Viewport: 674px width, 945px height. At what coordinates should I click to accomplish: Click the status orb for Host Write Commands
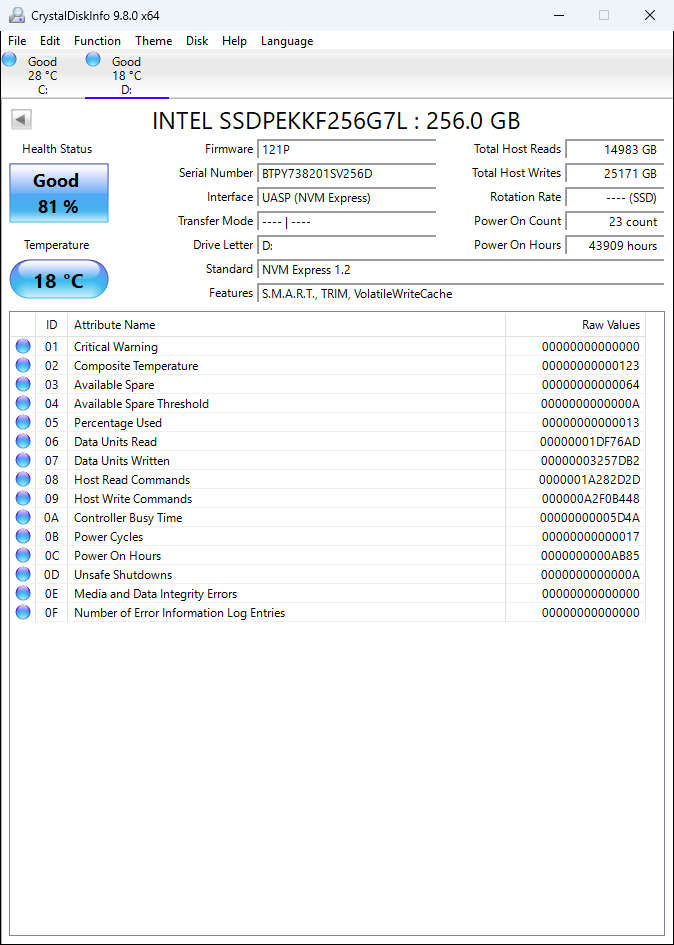point(23,498)
